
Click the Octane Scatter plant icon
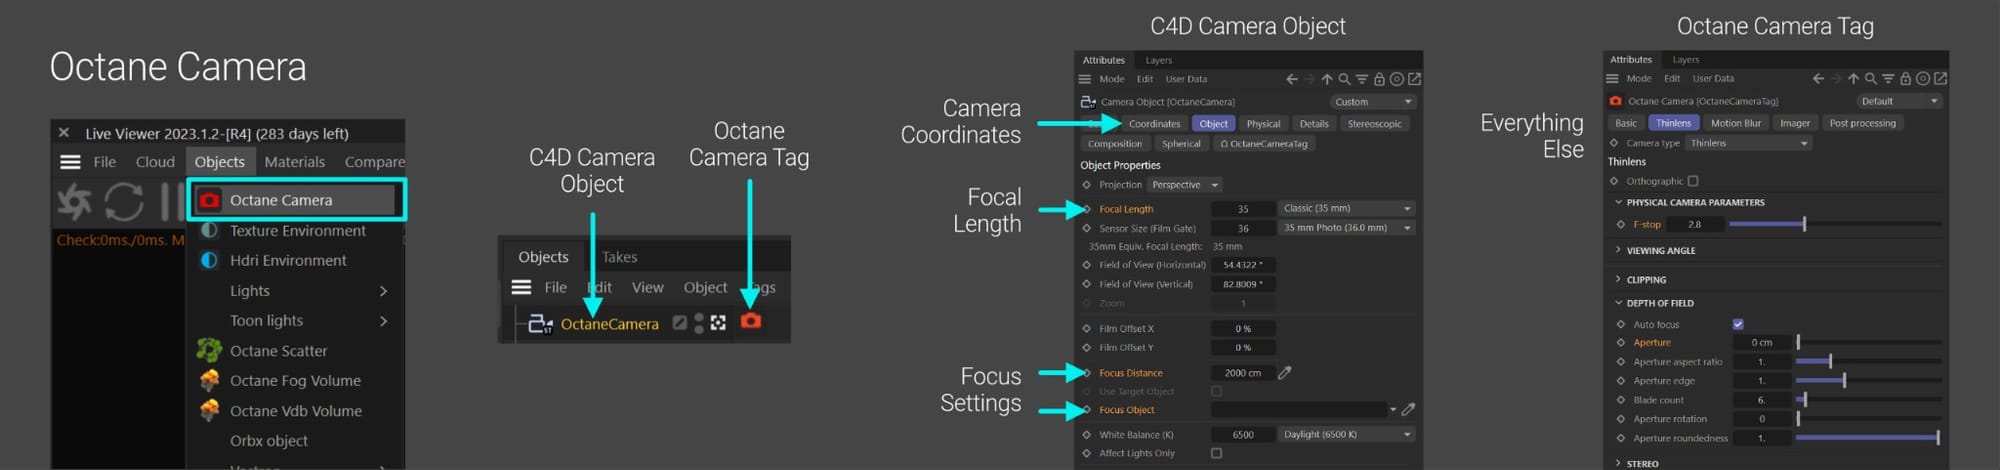click(x=209, y=350)
